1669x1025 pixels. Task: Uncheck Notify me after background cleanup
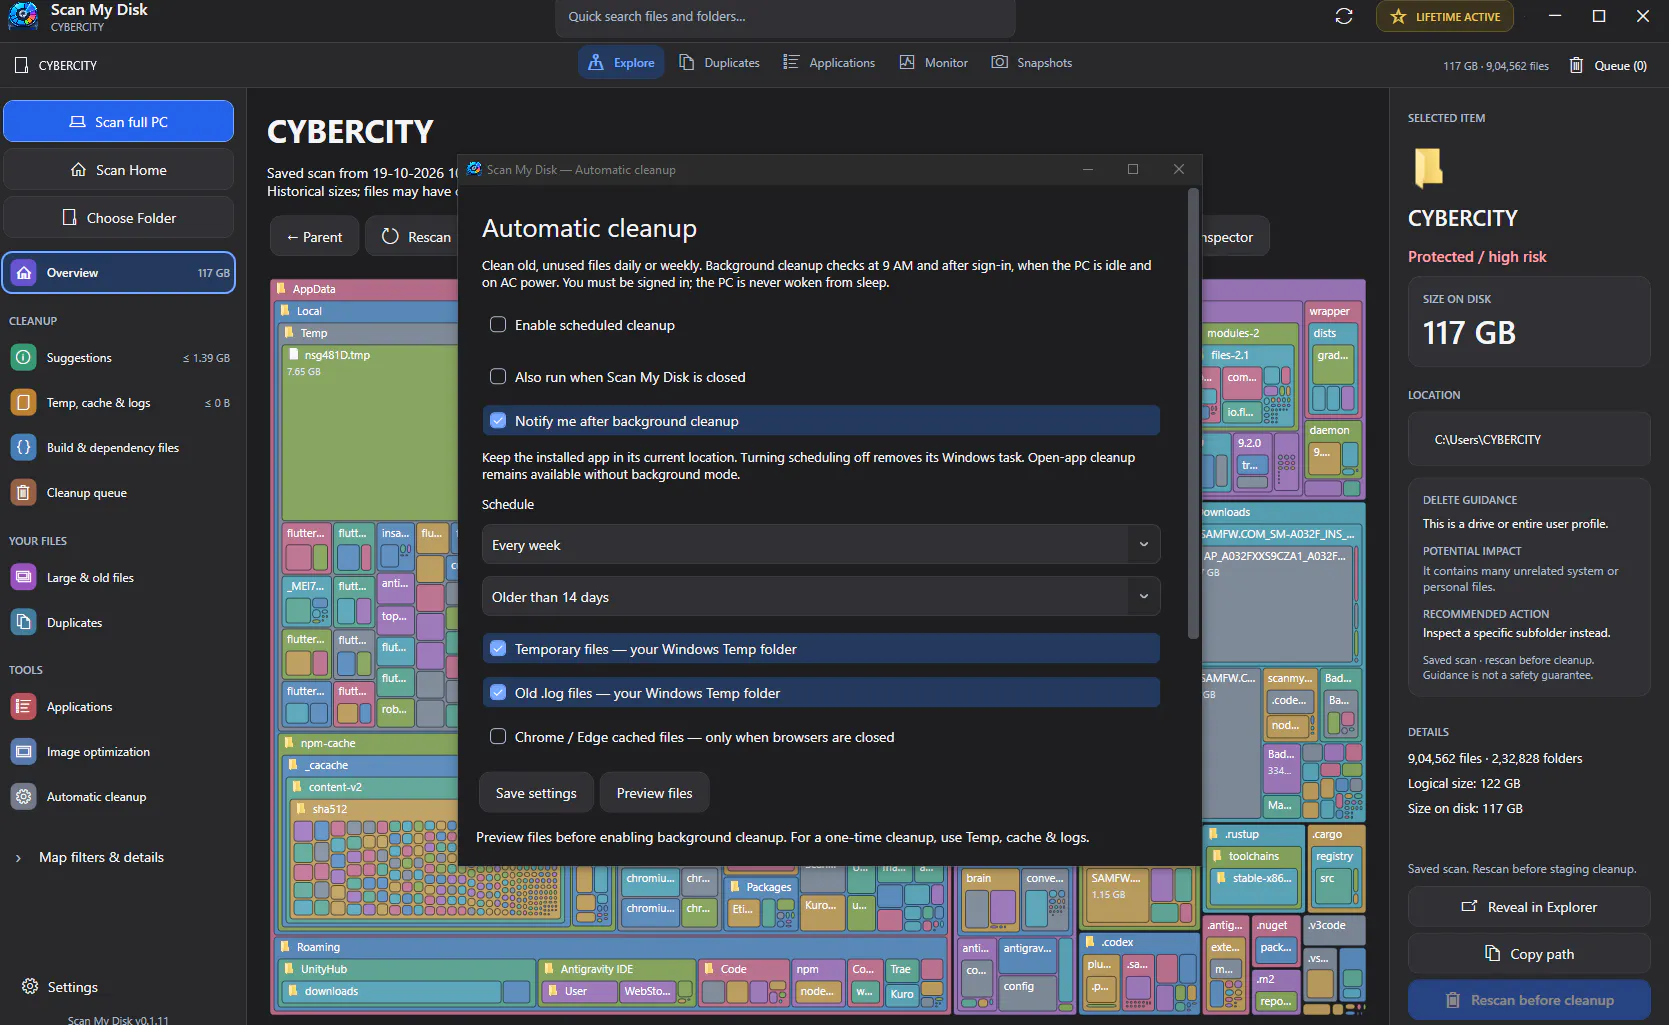pyautogui.click(x=498, y=421)
